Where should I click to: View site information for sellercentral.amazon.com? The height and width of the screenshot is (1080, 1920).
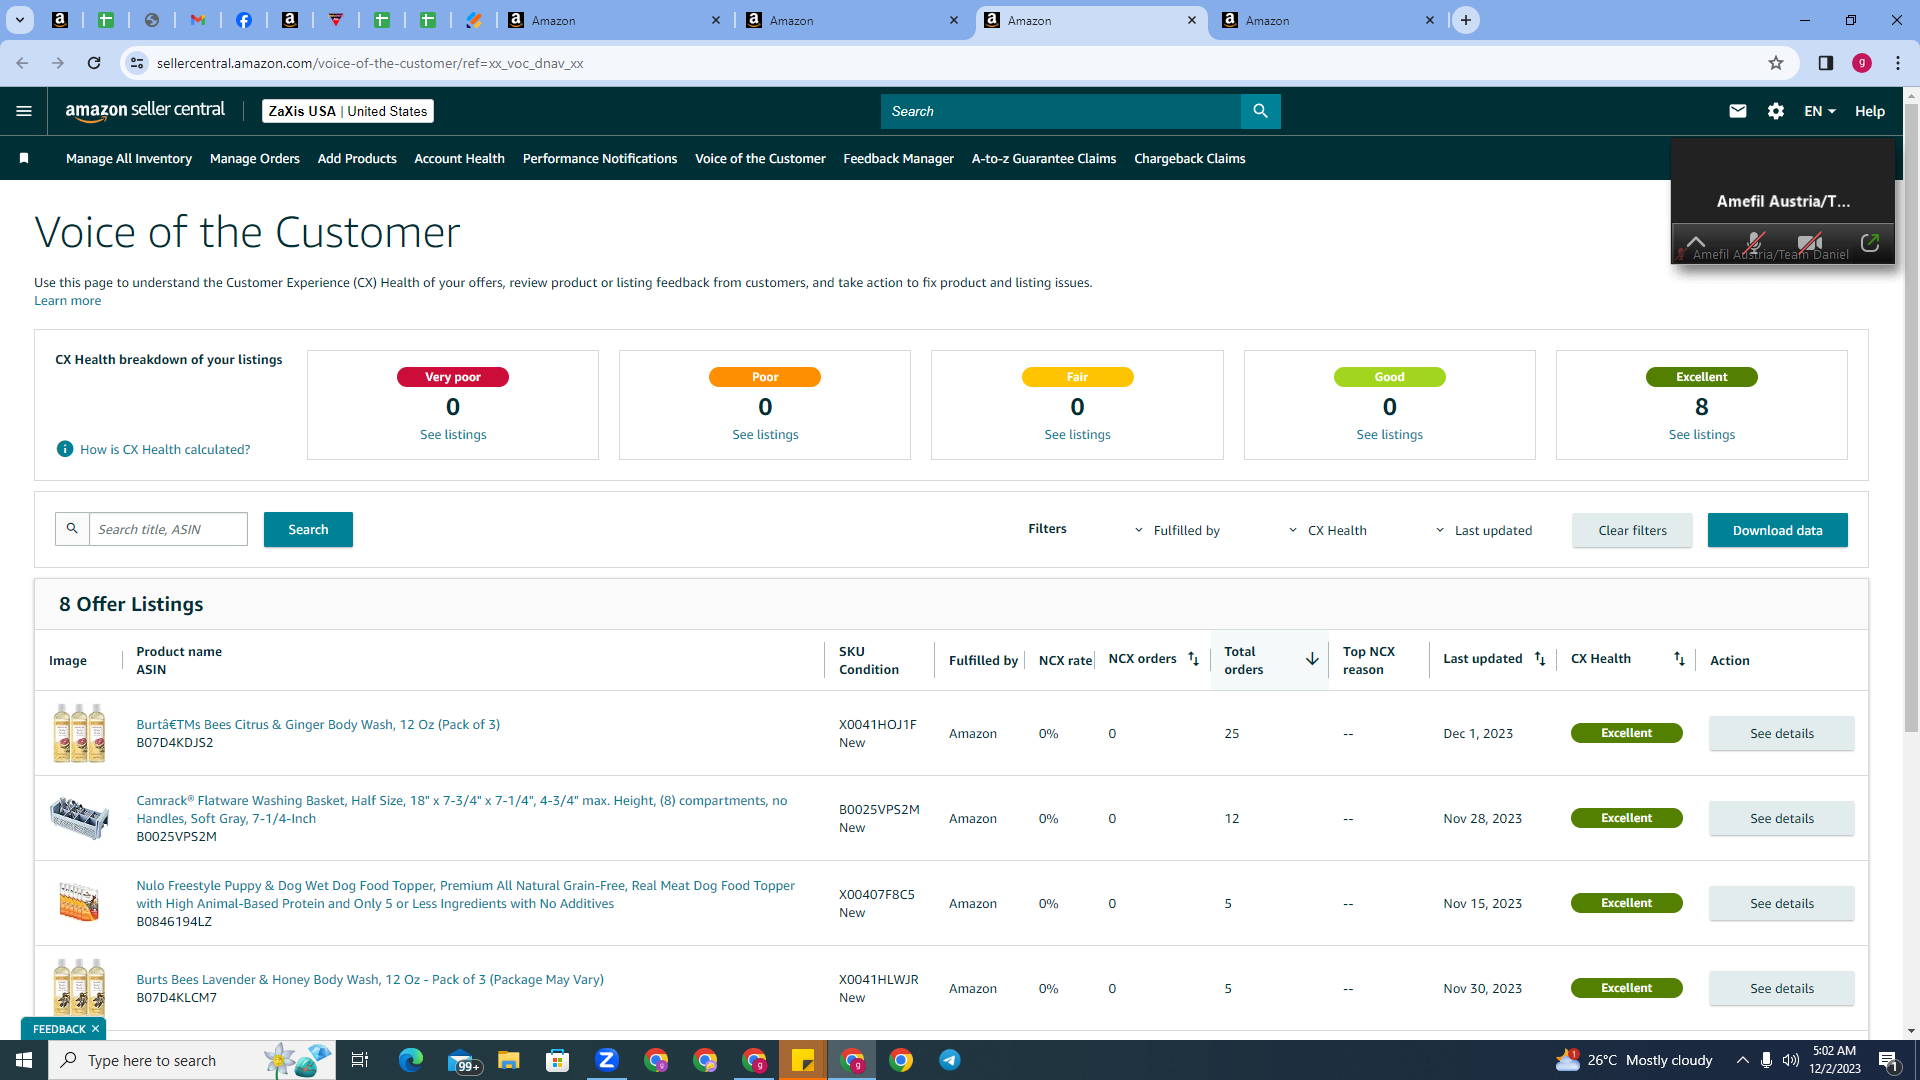[137, 63]
